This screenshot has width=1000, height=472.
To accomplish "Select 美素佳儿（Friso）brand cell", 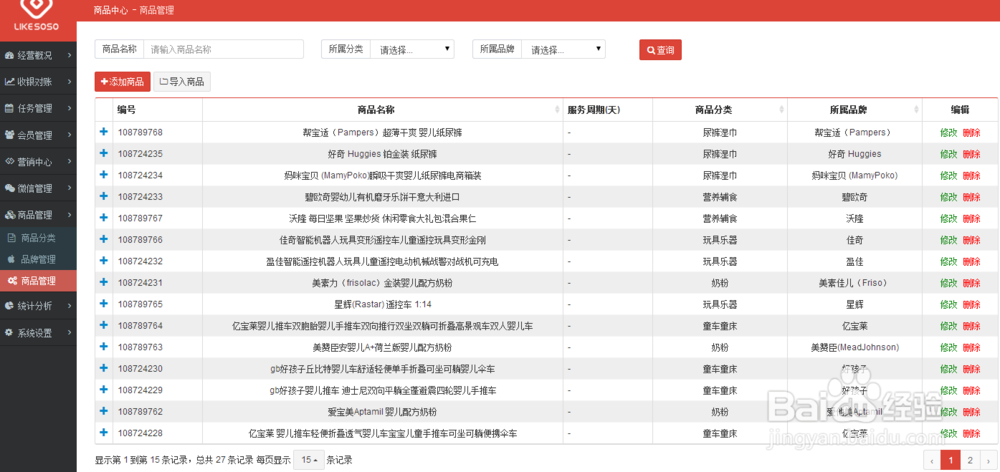I will click(853, 283).
